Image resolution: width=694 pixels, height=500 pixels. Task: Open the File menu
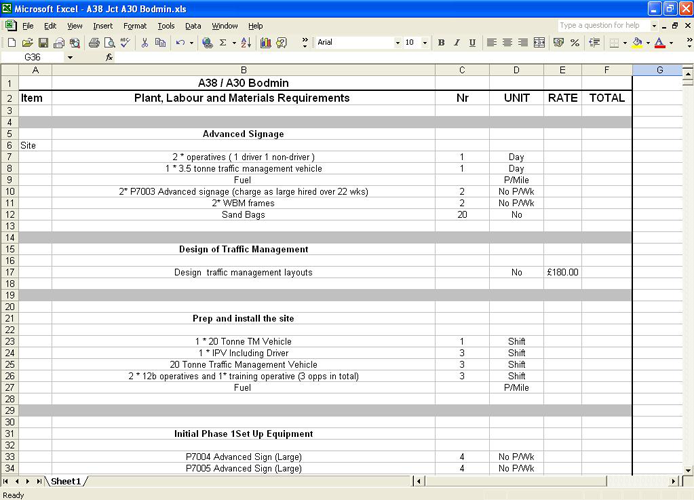coord(28,26)
